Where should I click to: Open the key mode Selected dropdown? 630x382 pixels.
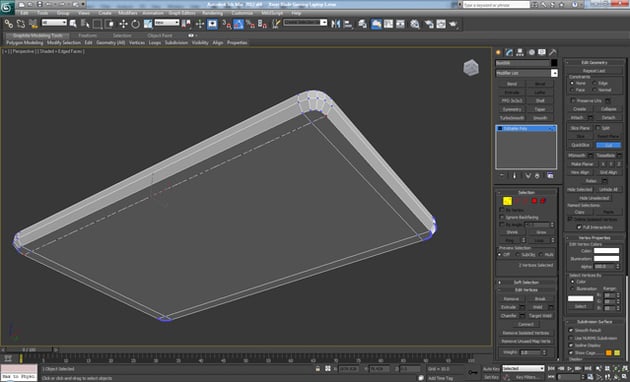523,368
